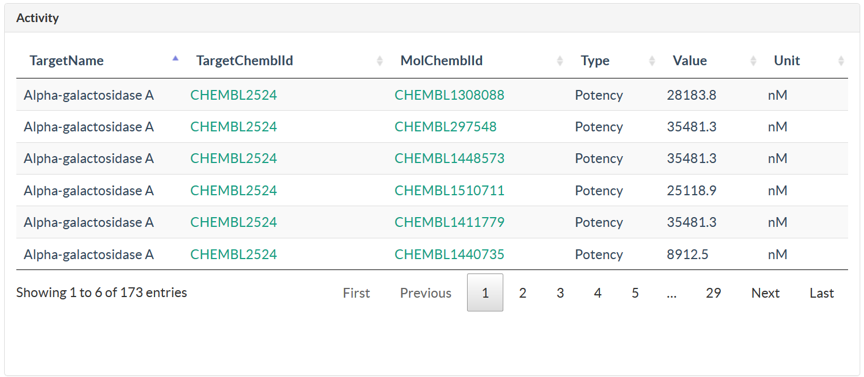The image size is (864, 377).
Task: Click TargetChemblId sort arrows icon
Action: click(x=380, y=61)
